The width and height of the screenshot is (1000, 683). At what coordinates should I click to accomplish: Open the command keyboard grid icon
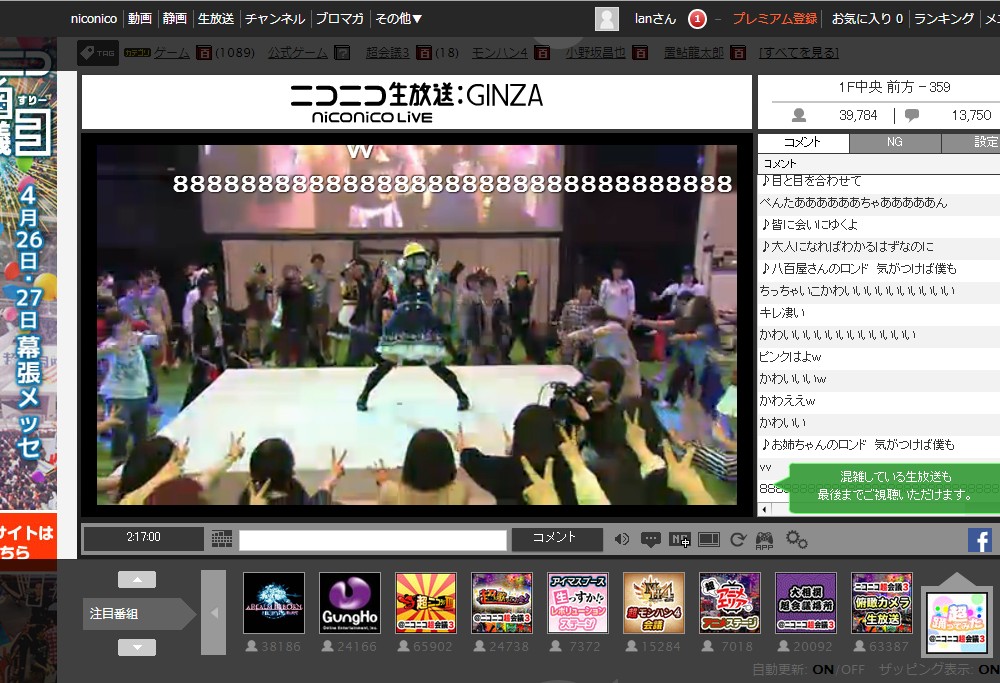(222, 539)
